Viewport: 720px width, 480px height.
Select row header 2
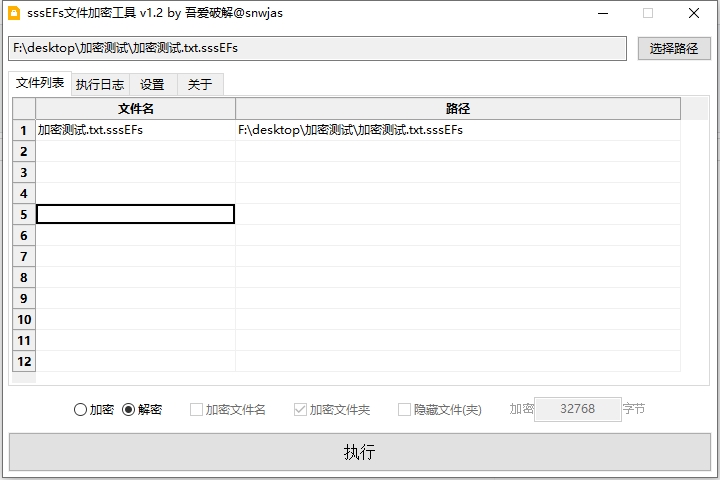click(24, 151)
